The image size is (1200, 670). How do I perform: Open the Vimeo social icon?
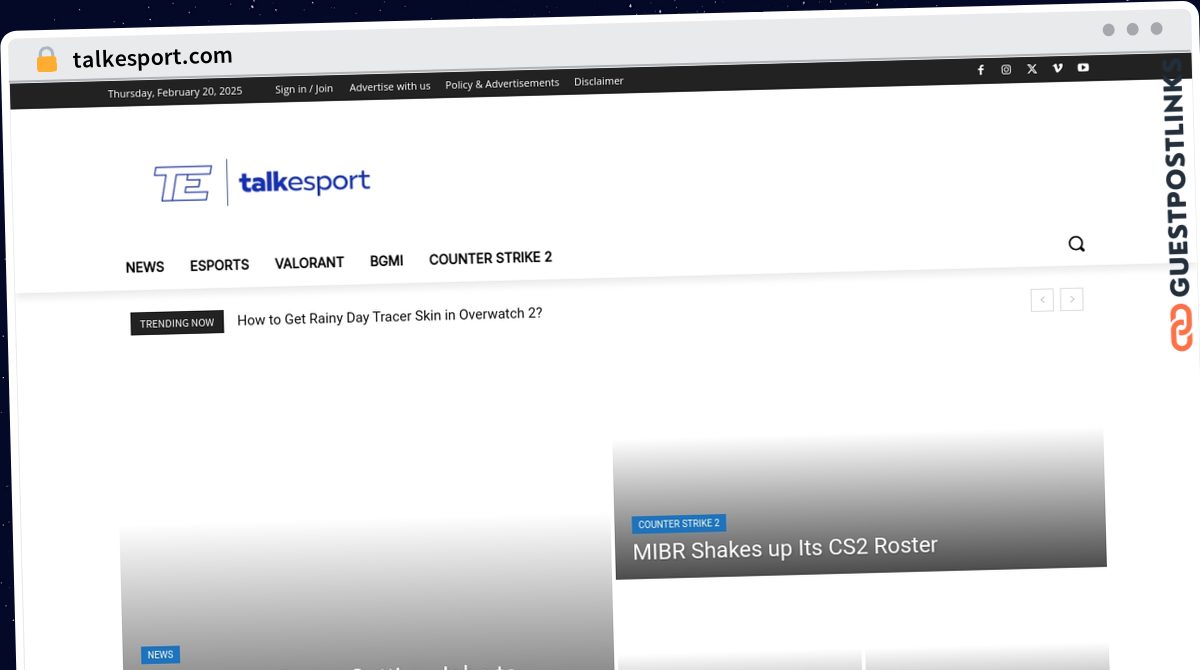(1058, 68)
